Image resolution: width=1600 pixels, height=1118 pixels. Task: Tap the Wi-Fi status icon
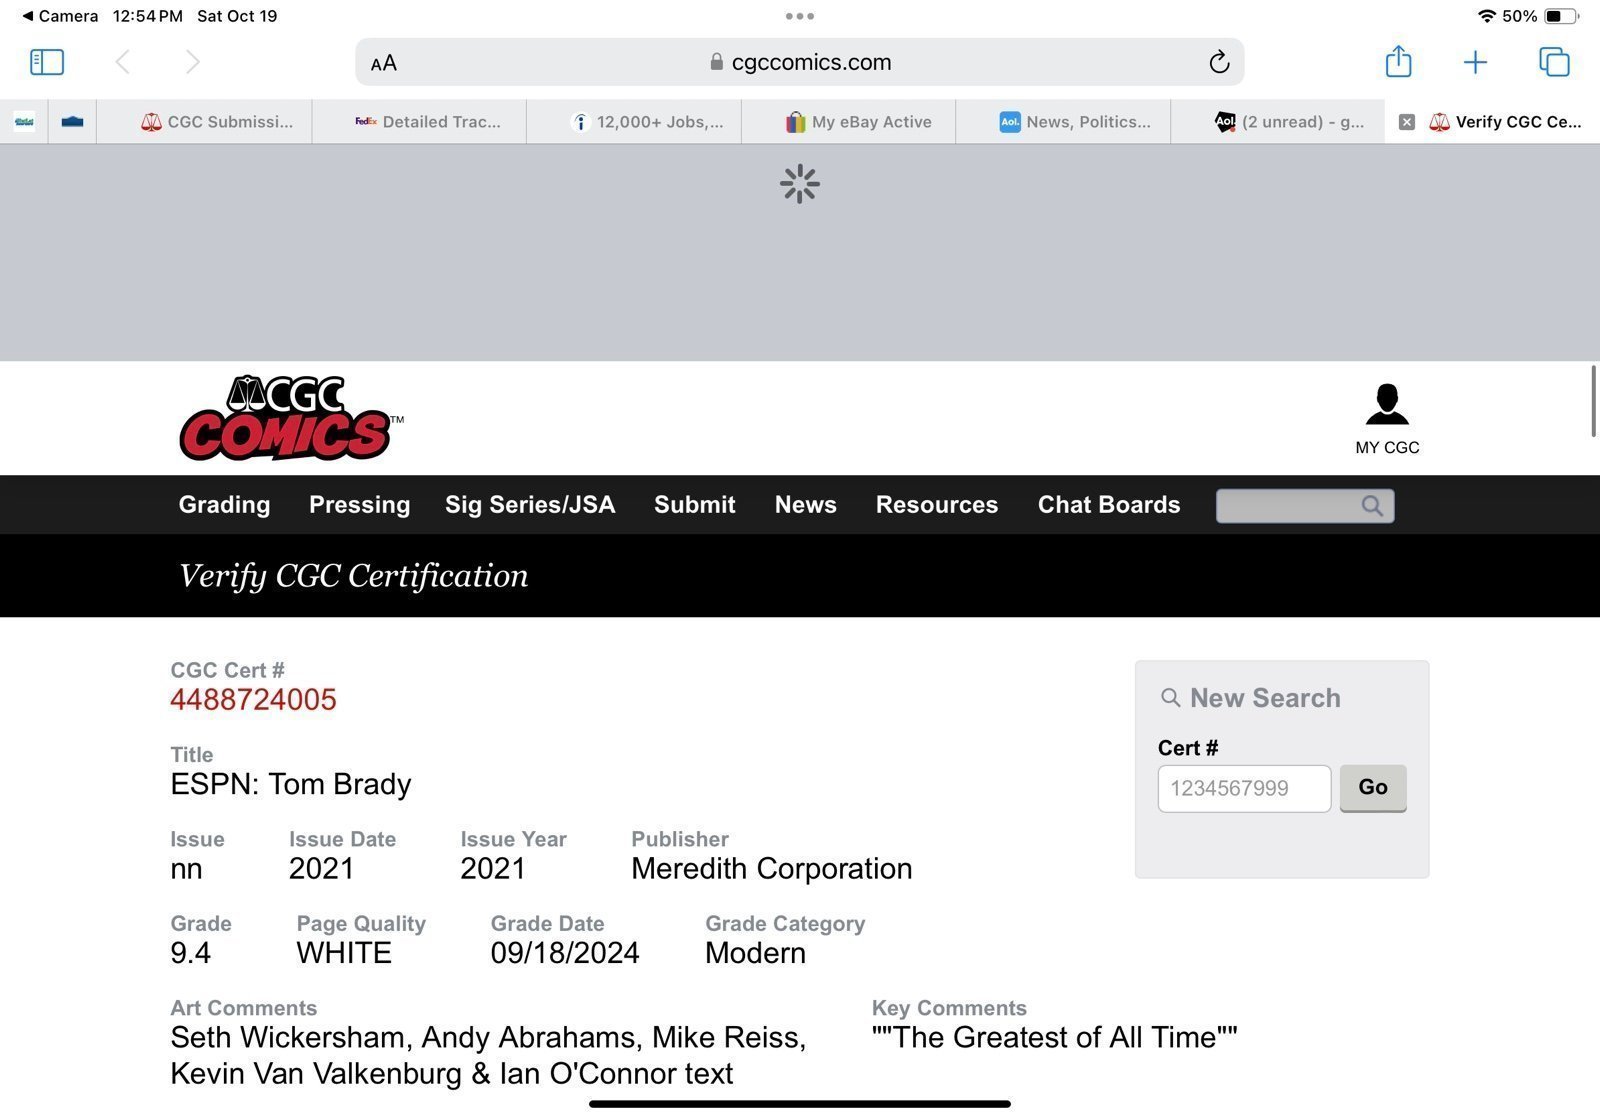coord(1486,16)
